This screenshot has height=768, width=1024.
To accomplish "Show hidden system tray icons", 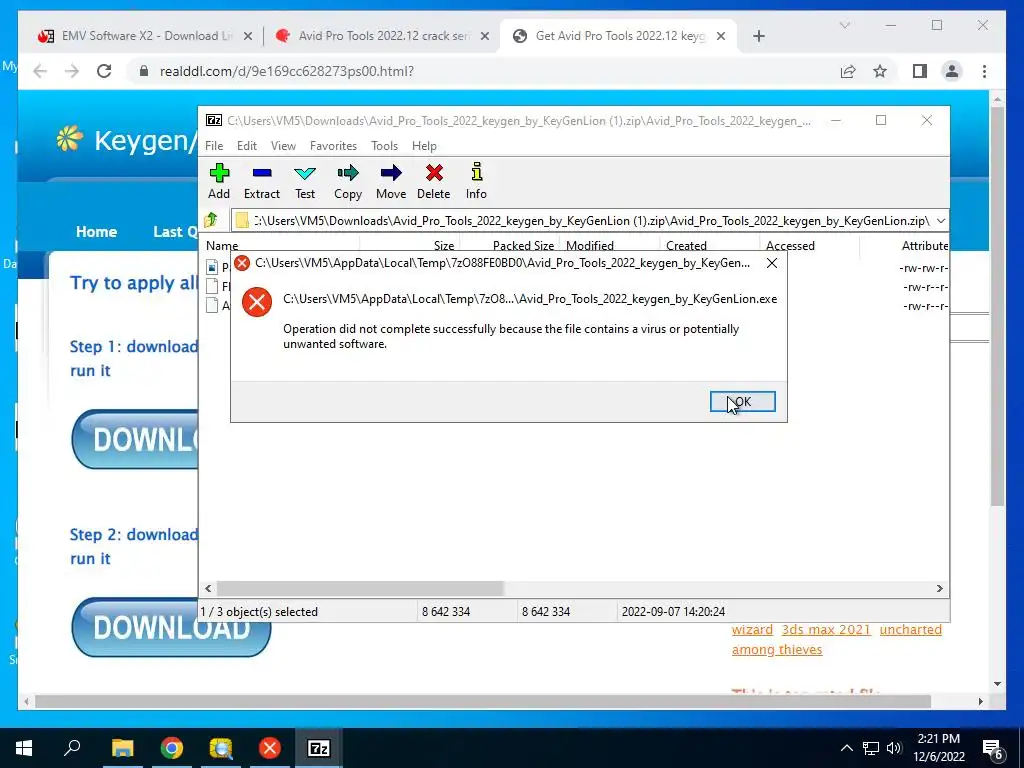I will point(846,748).
